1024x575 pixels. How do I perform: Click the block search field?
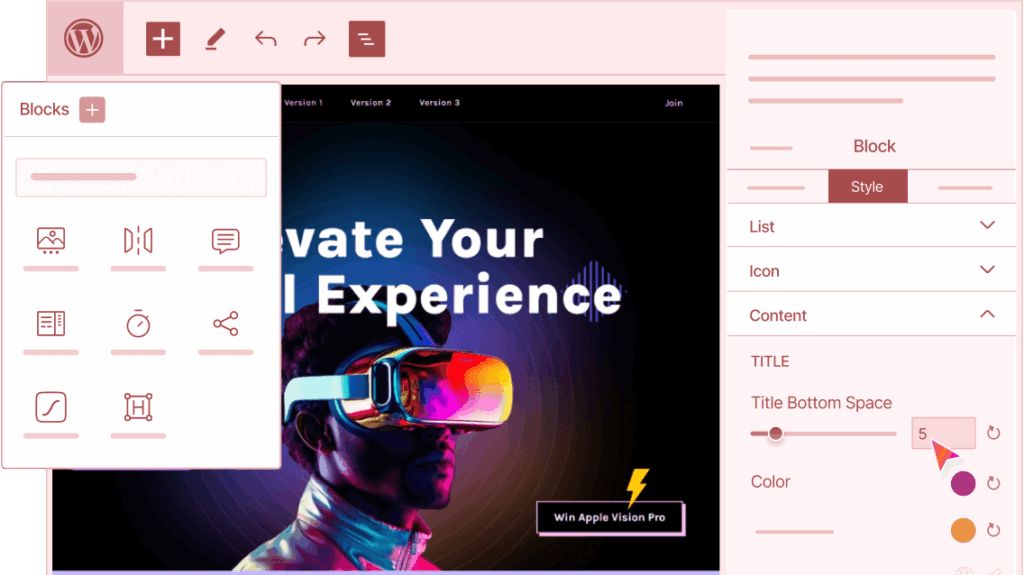[141, 177]
